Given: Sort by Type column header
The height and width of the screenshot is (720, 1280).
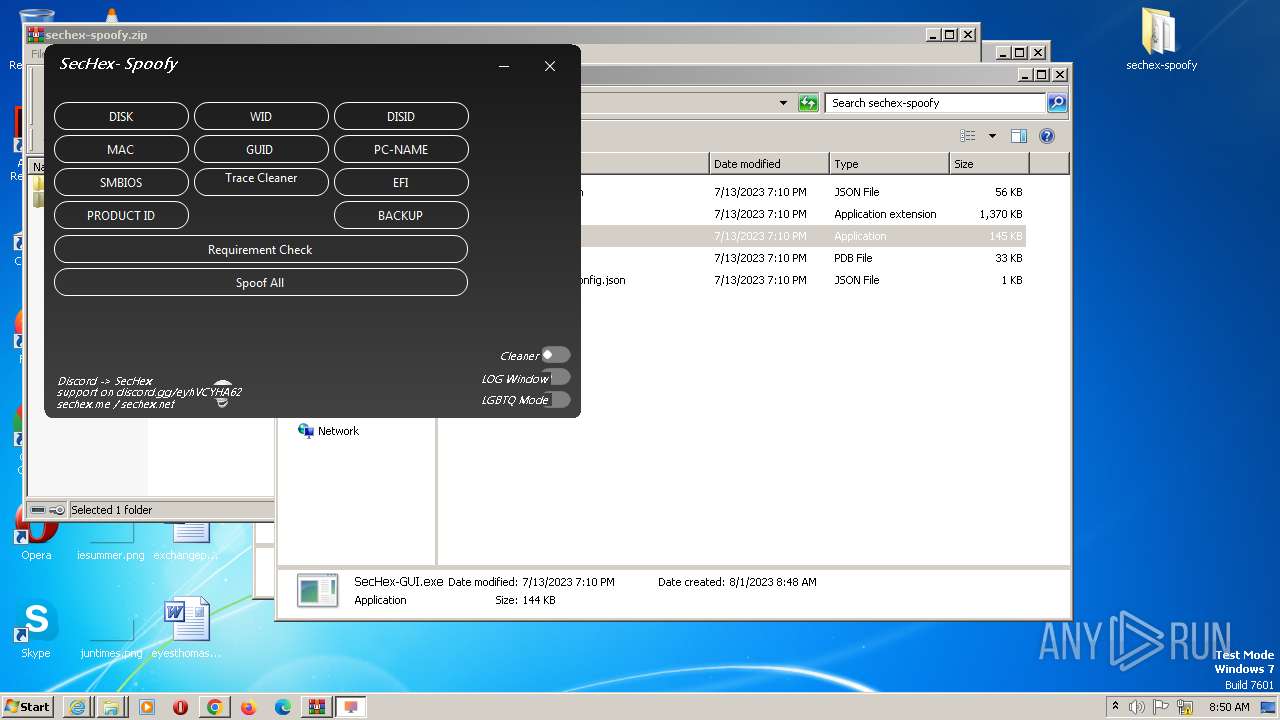Looking at the screenshot, I should 889,164.
